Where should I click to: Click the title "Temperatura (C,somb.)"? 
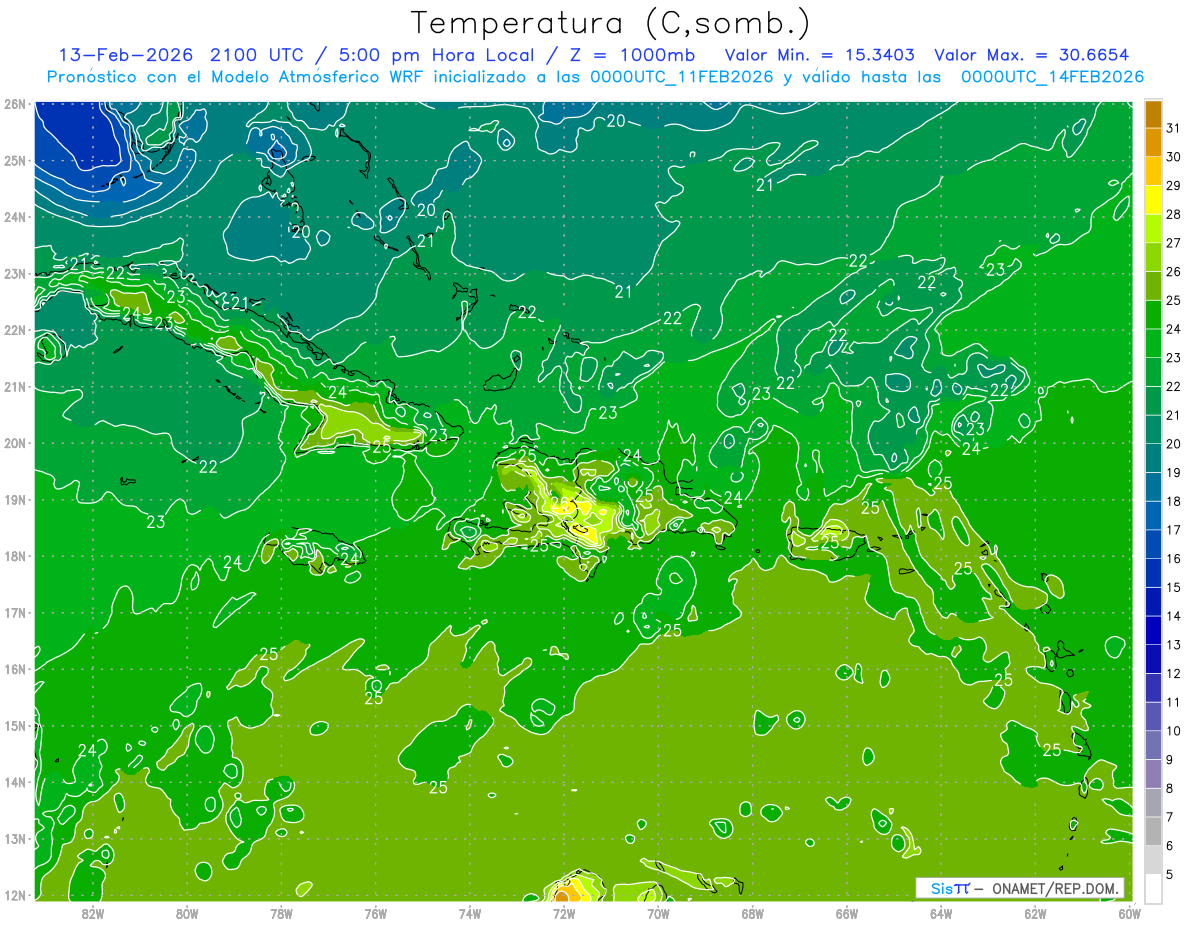[611, 23]
